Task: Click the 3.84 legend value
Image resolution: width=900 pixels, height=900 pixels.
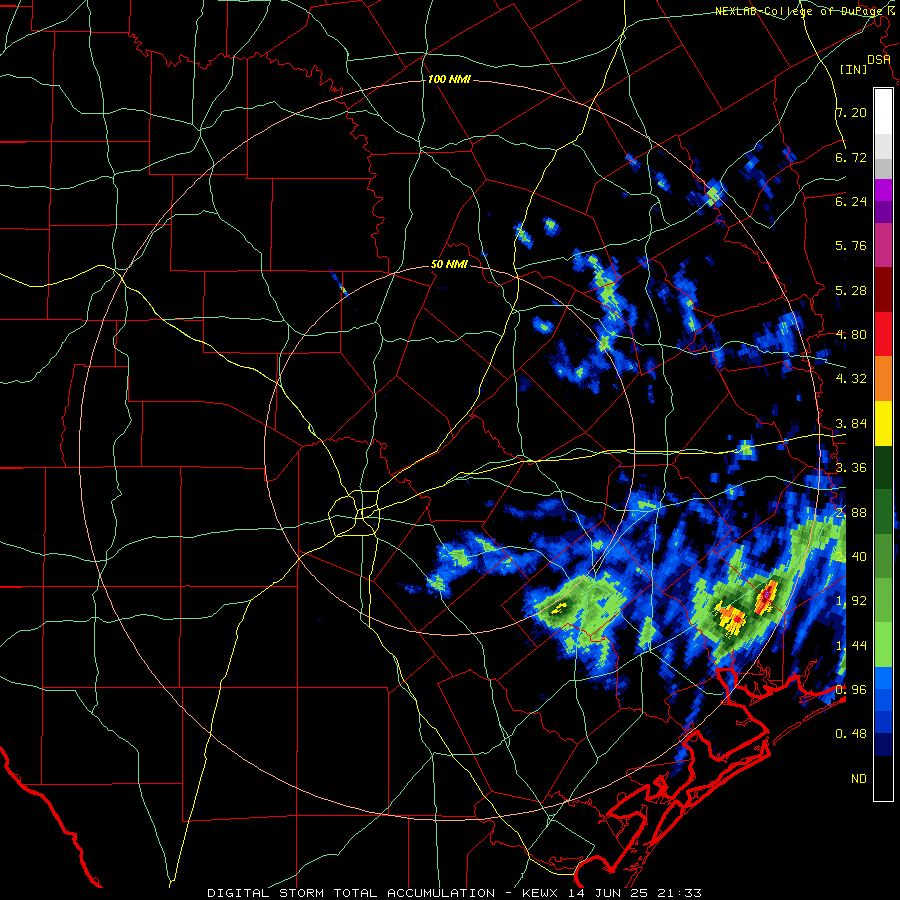Action: [x=851, y=424]
